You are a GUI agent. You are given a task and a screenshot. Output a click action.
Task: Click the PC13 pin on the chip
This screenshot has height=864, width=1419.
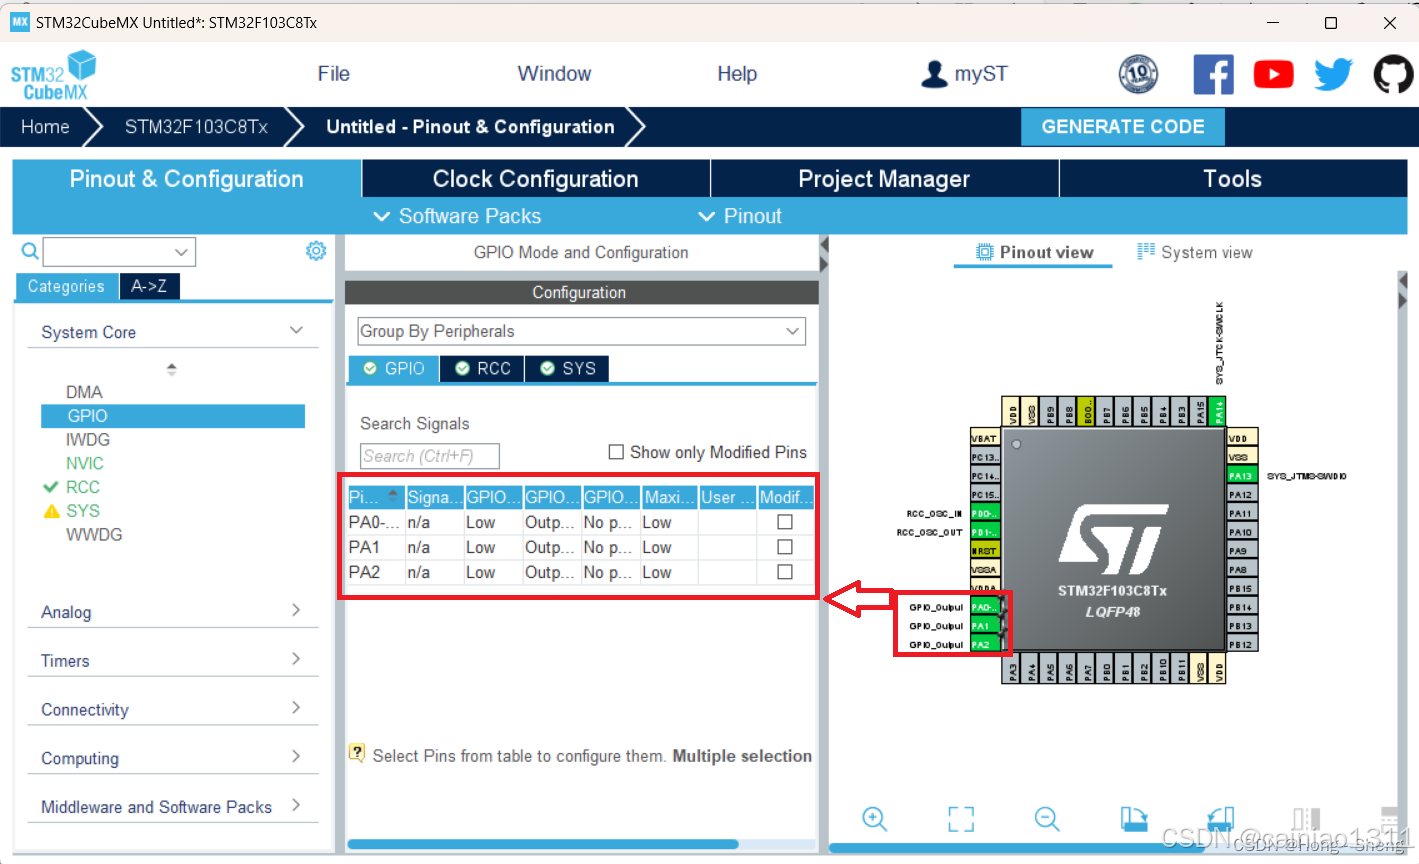pyautogui.click(x=984, y=457)
